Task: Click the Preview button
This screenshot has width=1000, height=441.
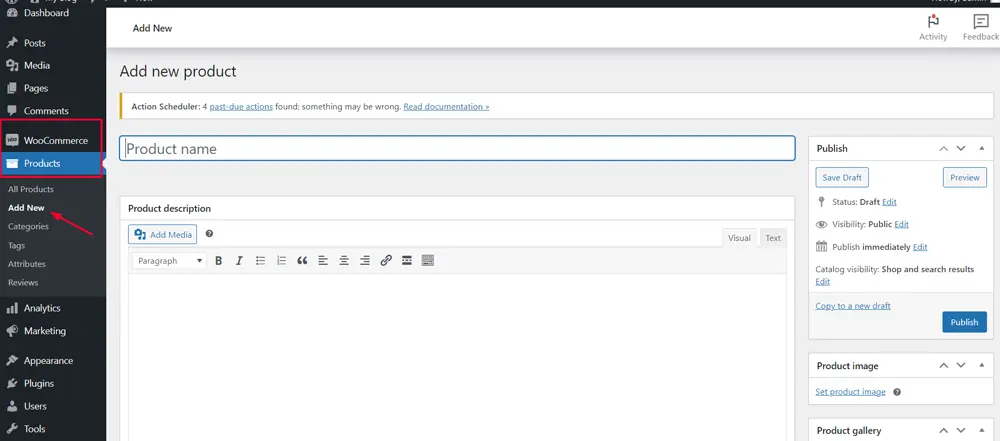Action: pos(964,177)
